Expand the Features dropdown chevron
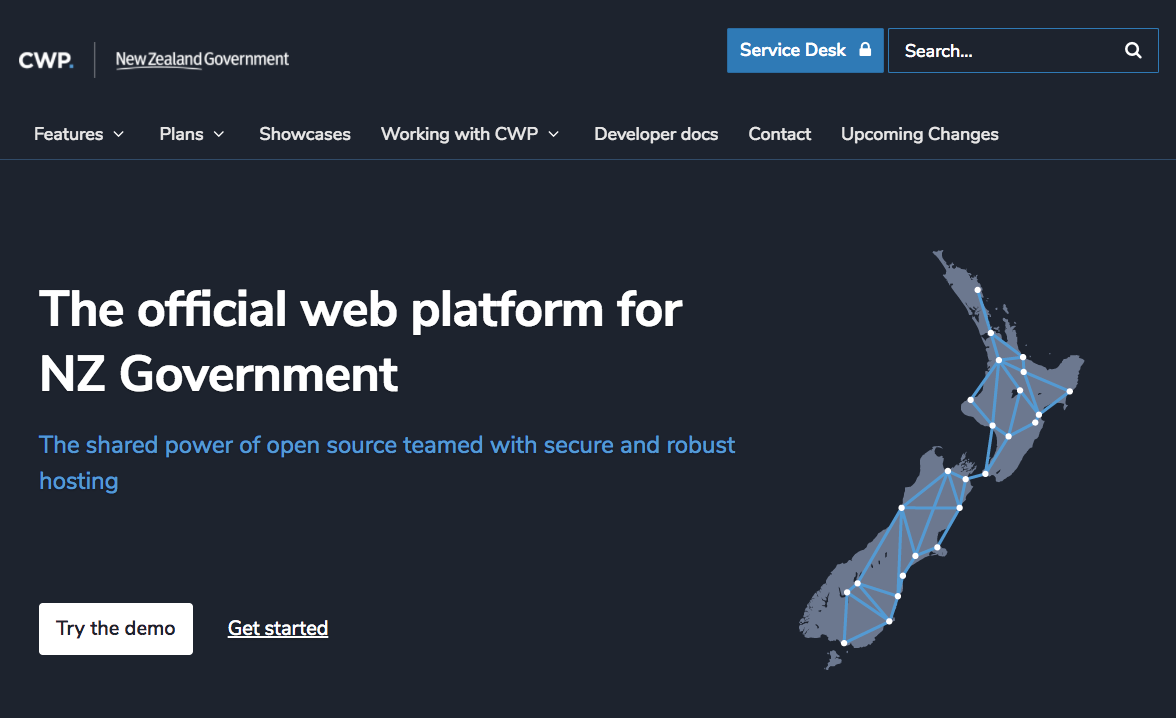The height and width of the screenshot is (718, 1176). point(119,134)
